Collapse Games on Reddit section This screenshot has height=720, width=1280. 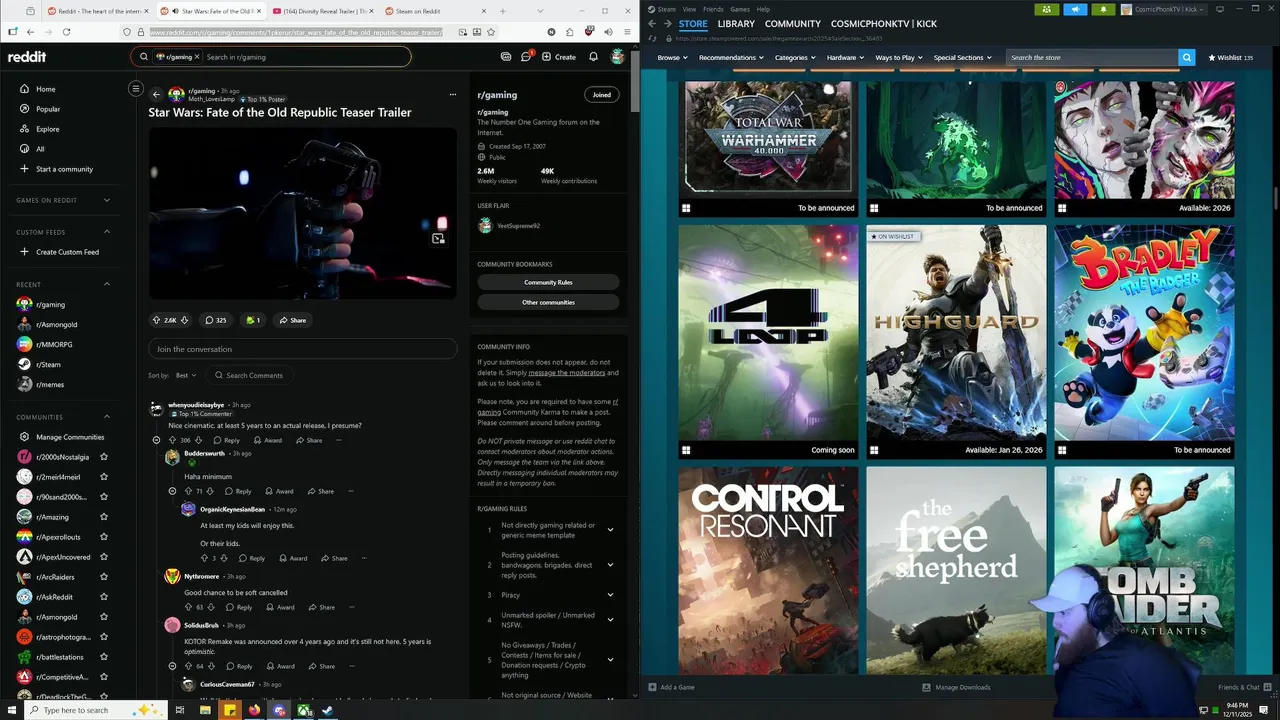click(107, 200)
